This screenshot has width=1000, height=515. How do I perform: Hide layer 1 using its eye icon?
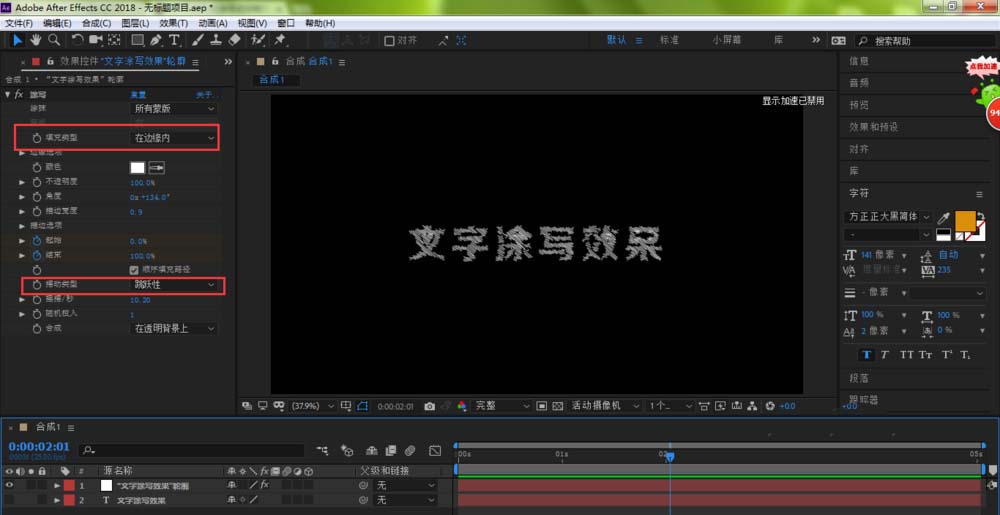[x=9, y=486]
